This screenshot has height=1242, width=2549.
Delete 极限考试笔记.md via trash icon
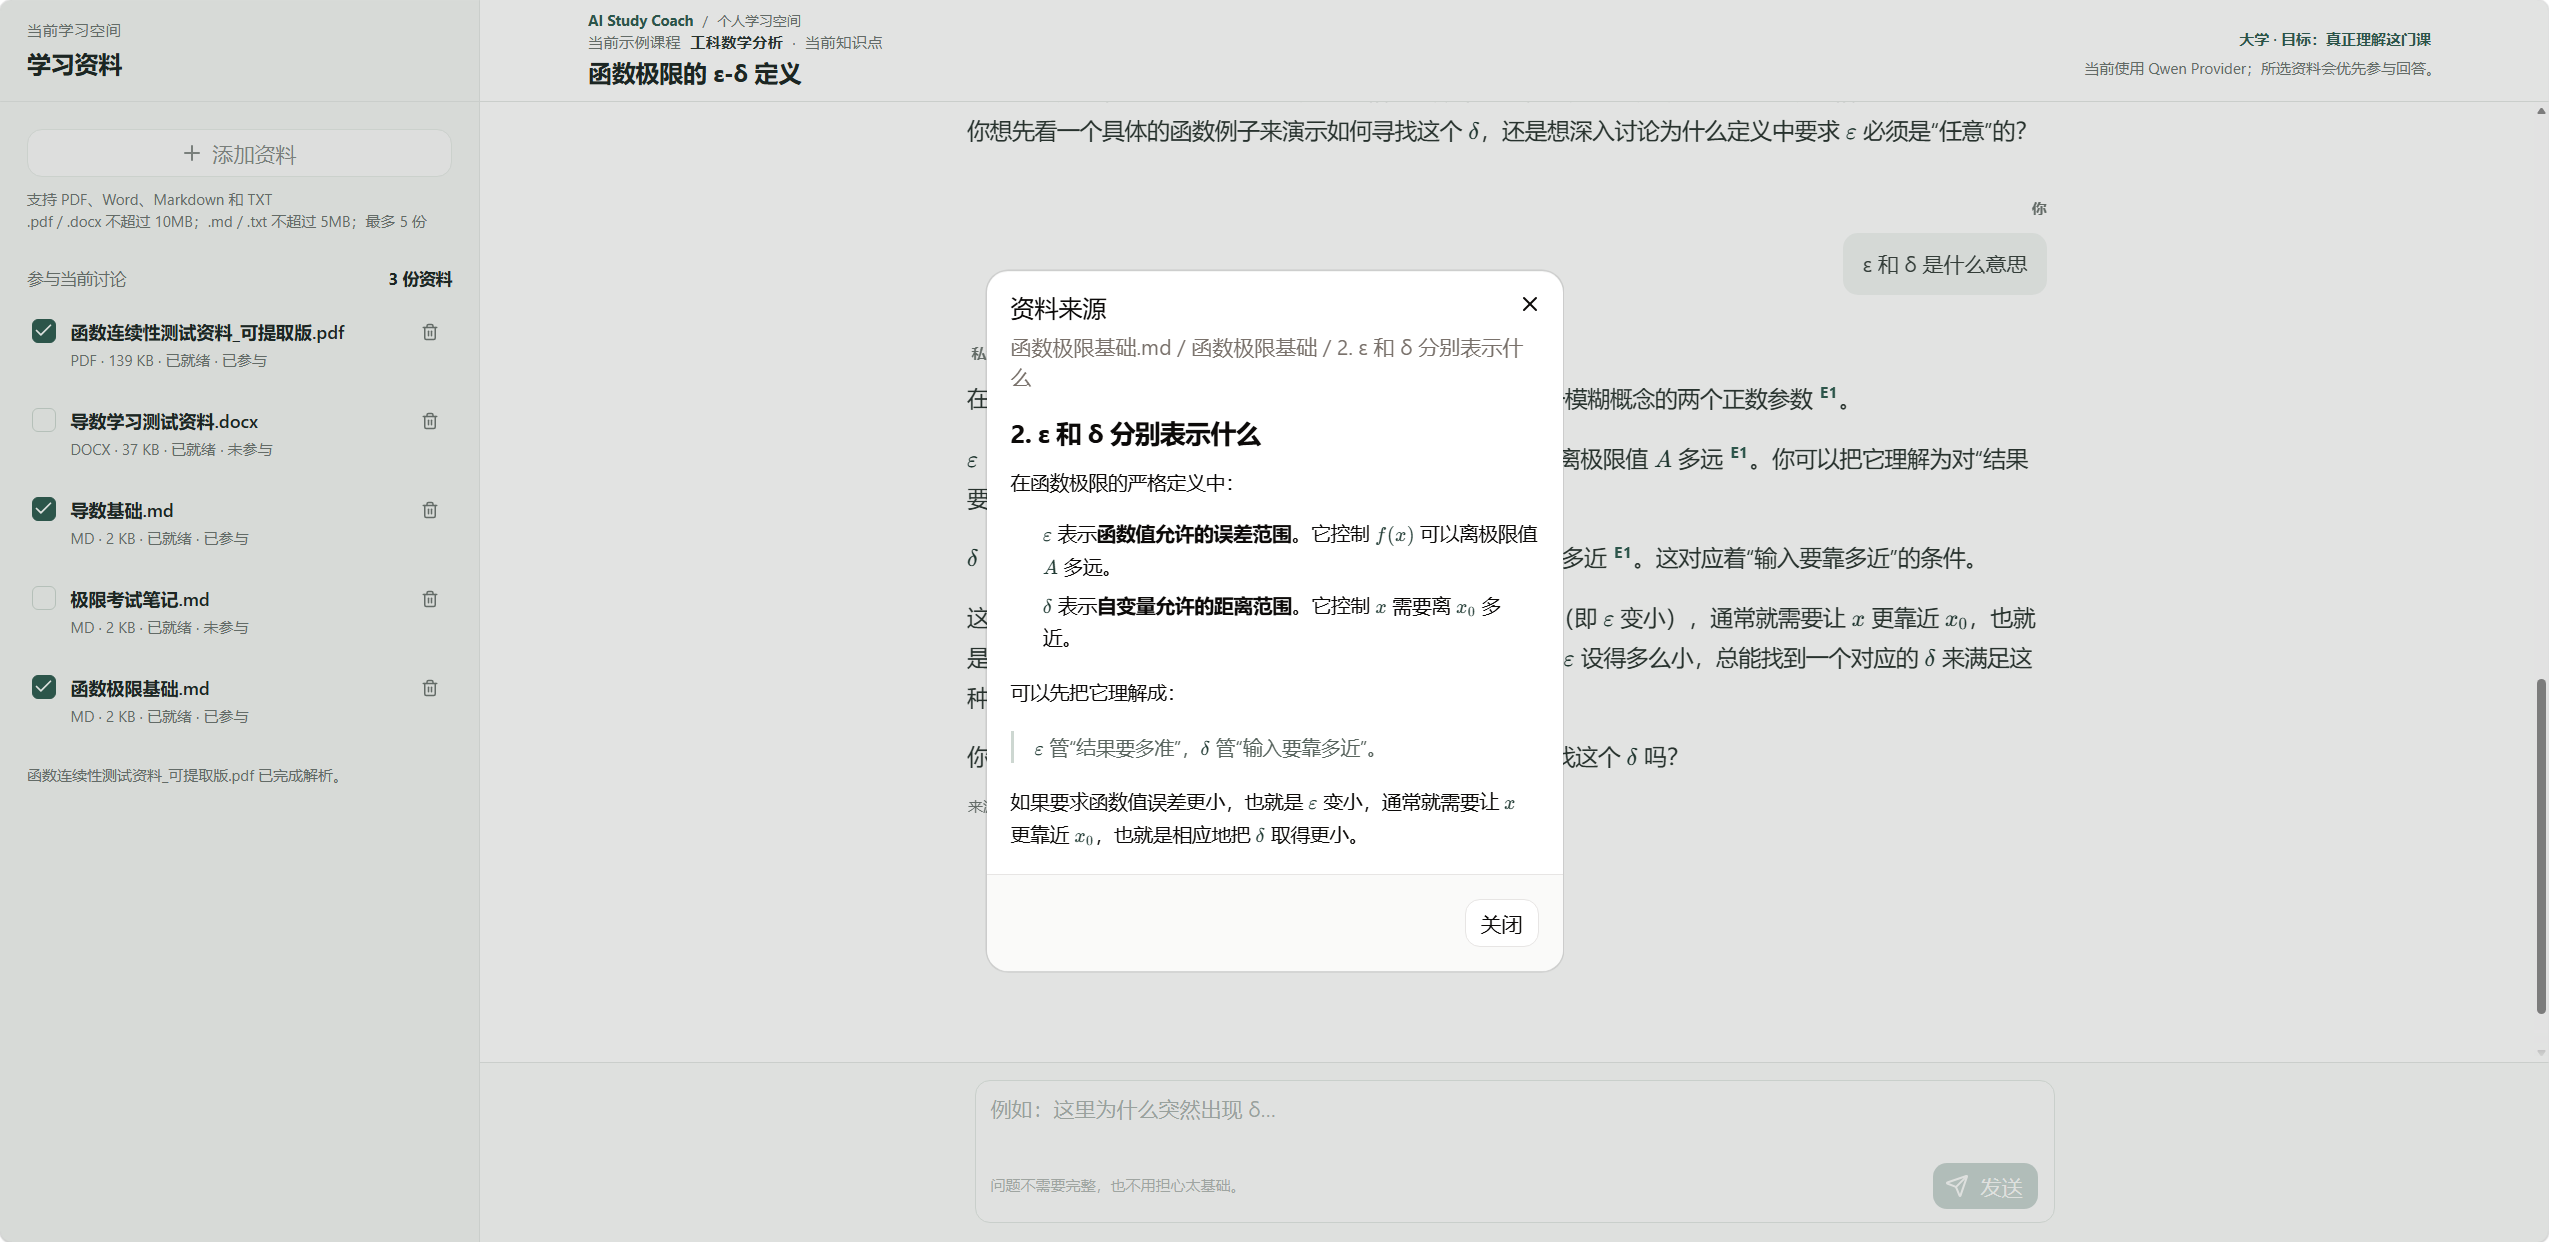click(430, 599)
